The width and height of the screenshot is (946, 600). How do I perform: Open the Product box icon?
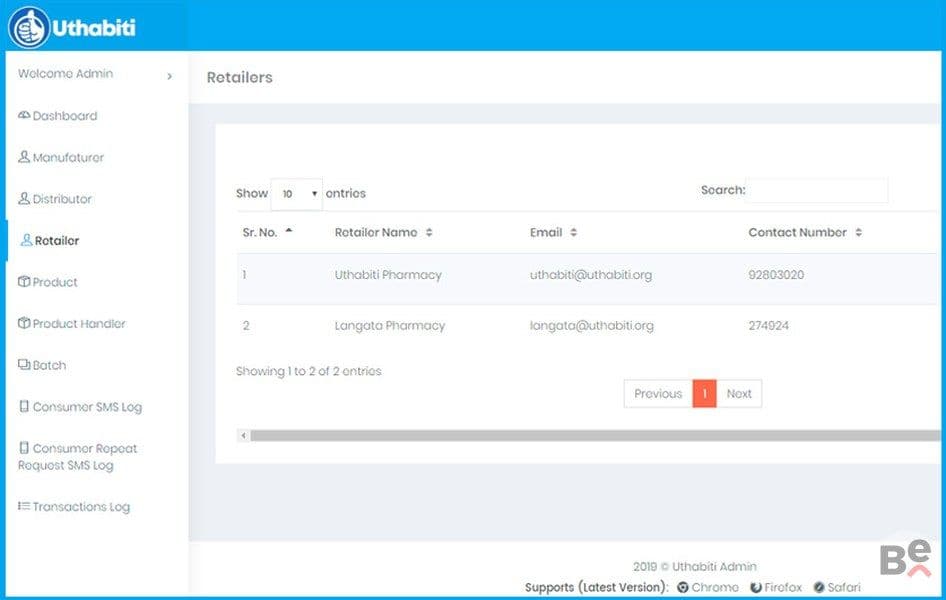click(24, 282)
